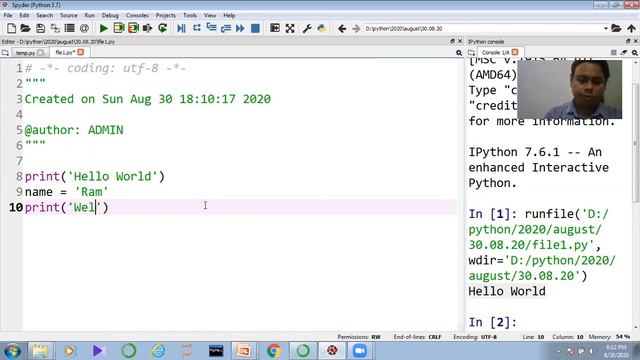Clear console with the eraser icon
The height and width of the screenshot is (360, 640).
(624, 53)
